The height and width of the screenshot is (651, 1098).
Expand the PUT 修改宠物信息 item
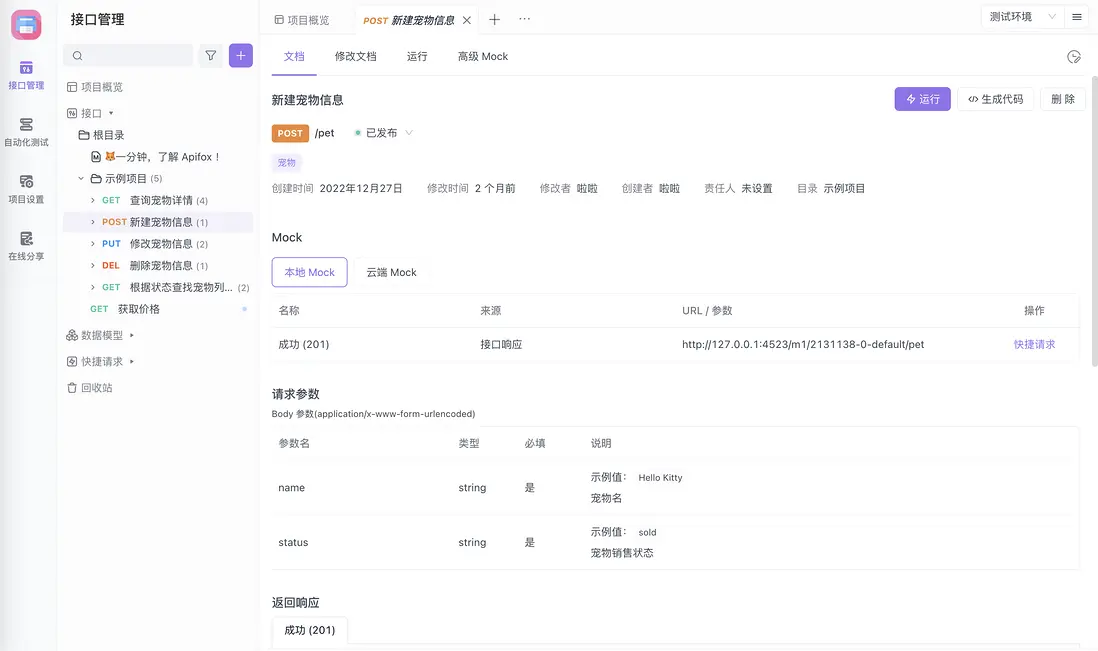coord(92,244)
